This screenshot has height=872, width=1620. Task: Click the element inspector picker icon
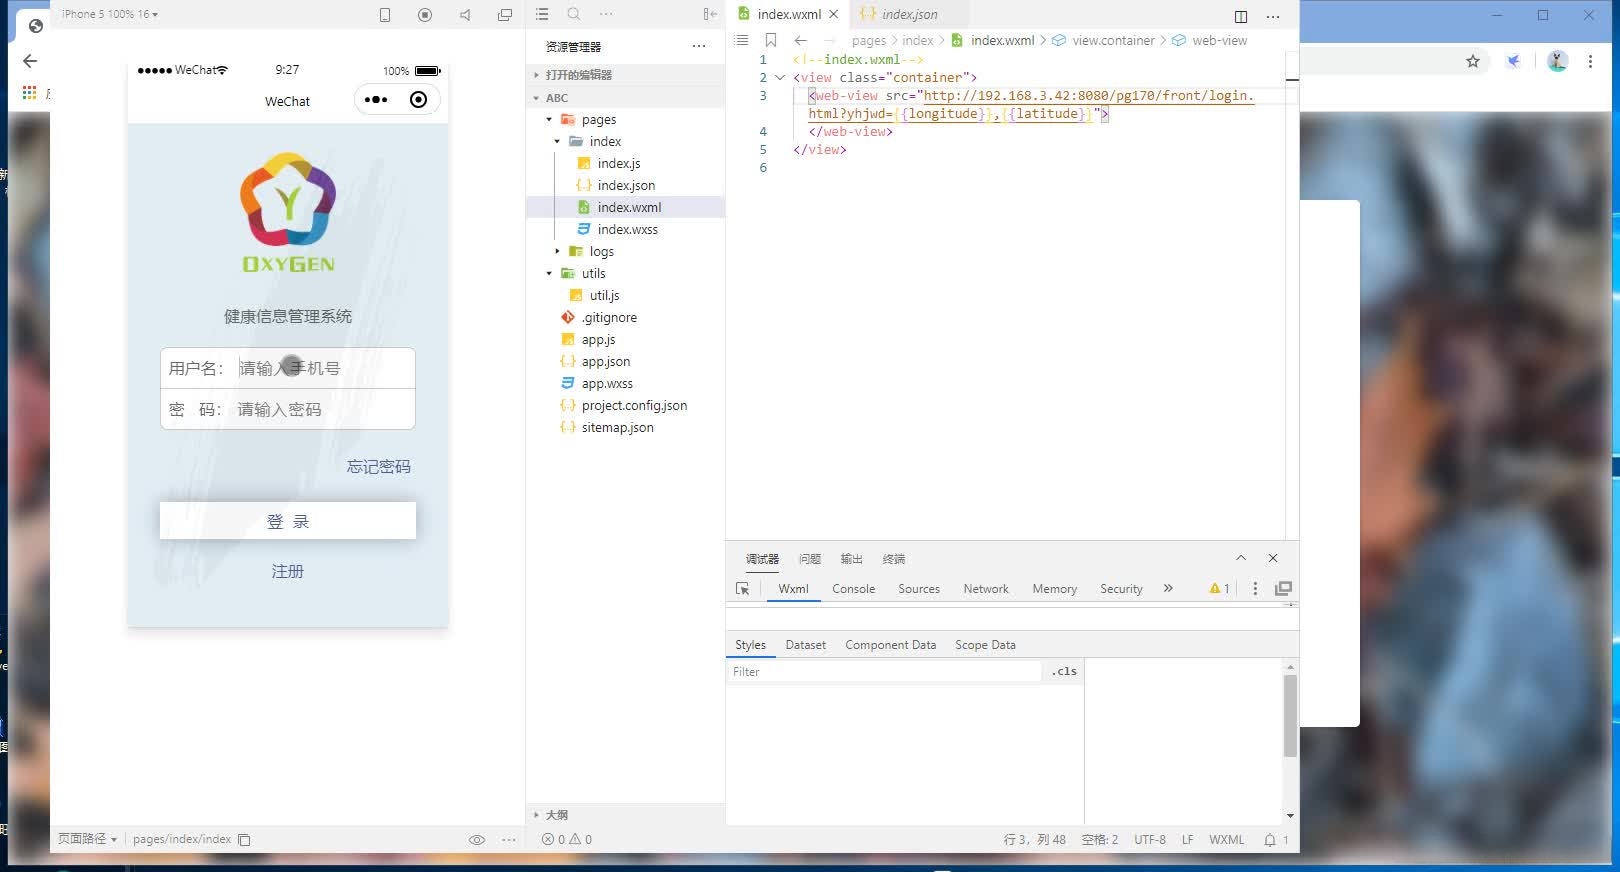742,589
